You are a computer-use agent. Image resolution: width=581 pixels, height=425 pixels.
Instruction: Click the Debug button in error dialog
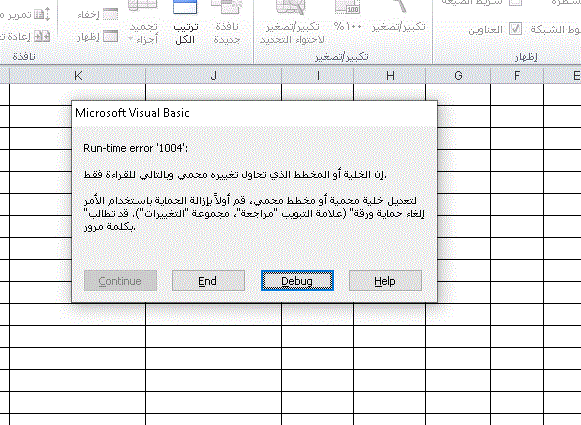(x=297, y=281)
